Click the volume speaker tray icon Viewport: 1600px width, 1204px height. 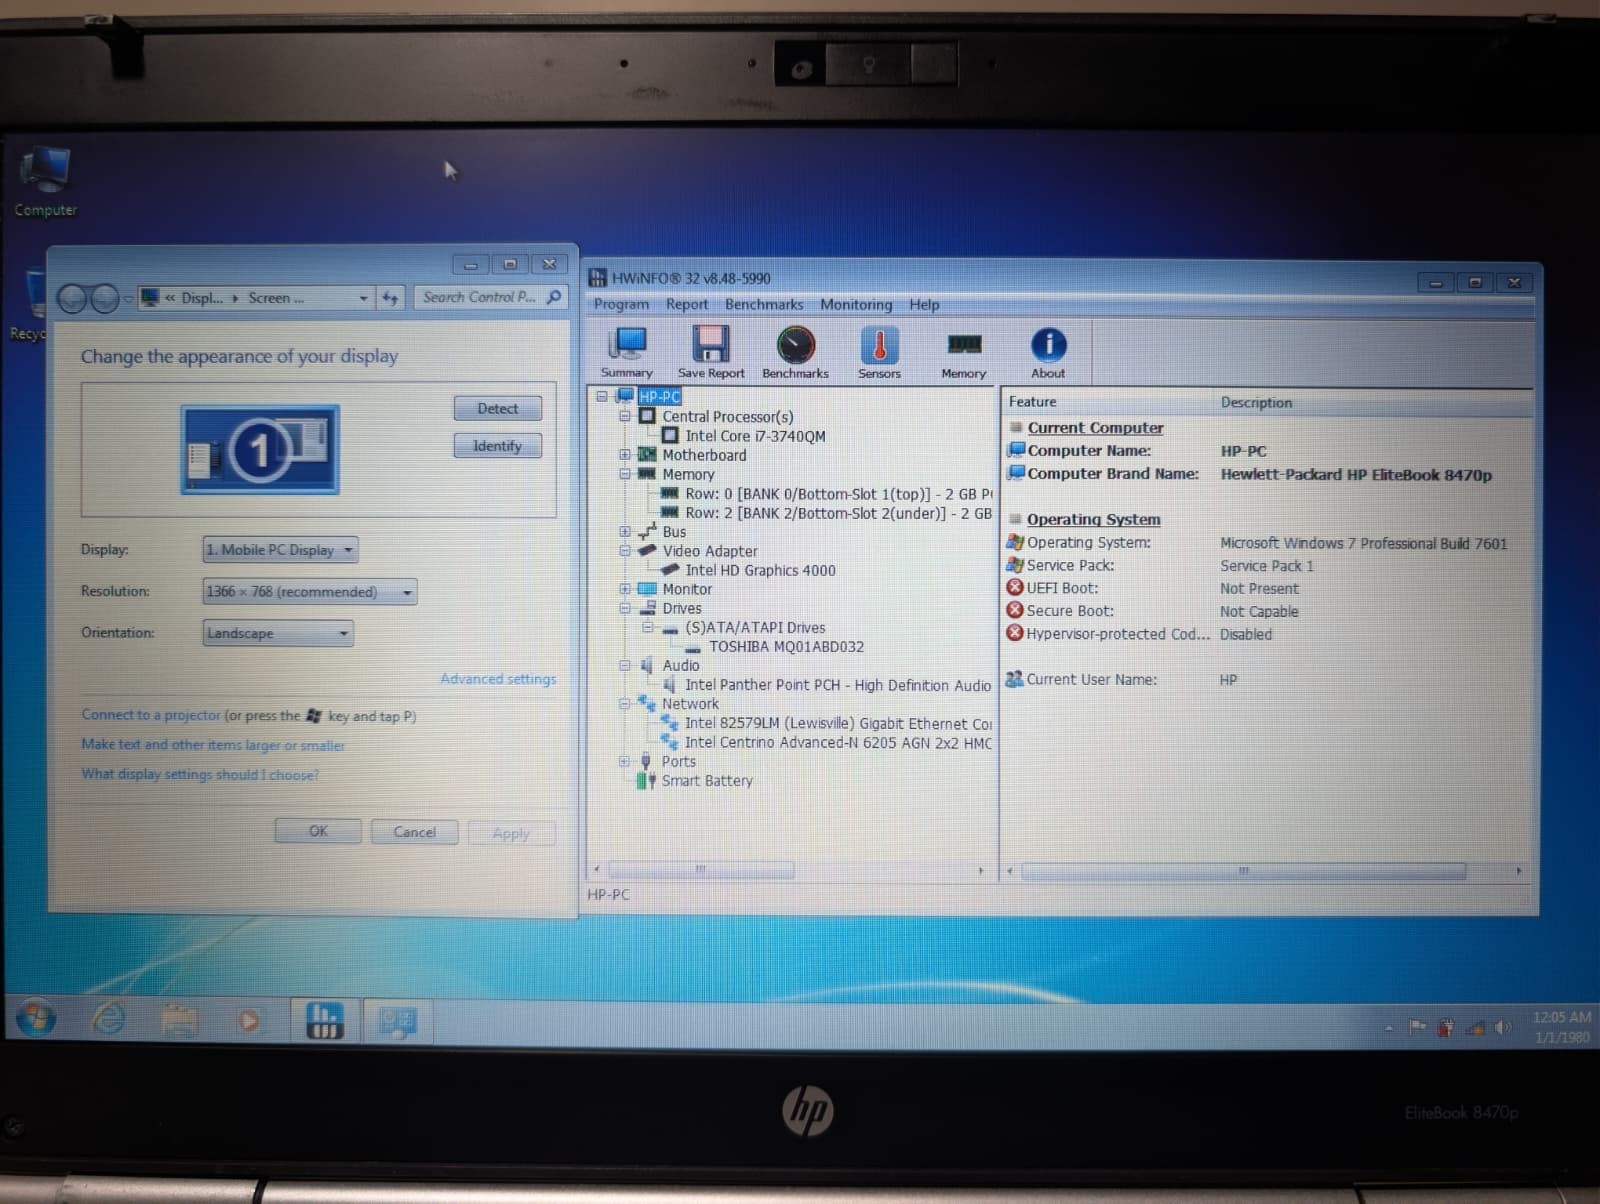pyautogui.click(x=1502, y=1027)
